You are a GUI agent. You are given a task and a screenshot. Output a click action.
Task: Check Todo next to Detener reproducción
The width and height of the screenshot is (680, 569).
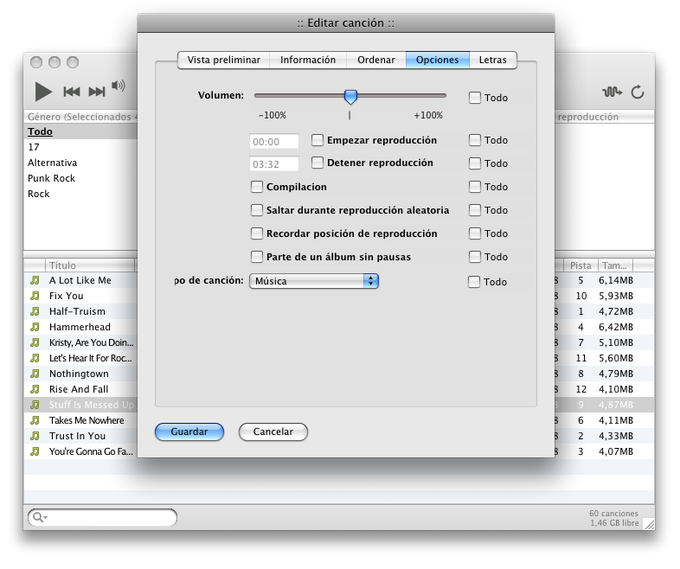point(475,164)
